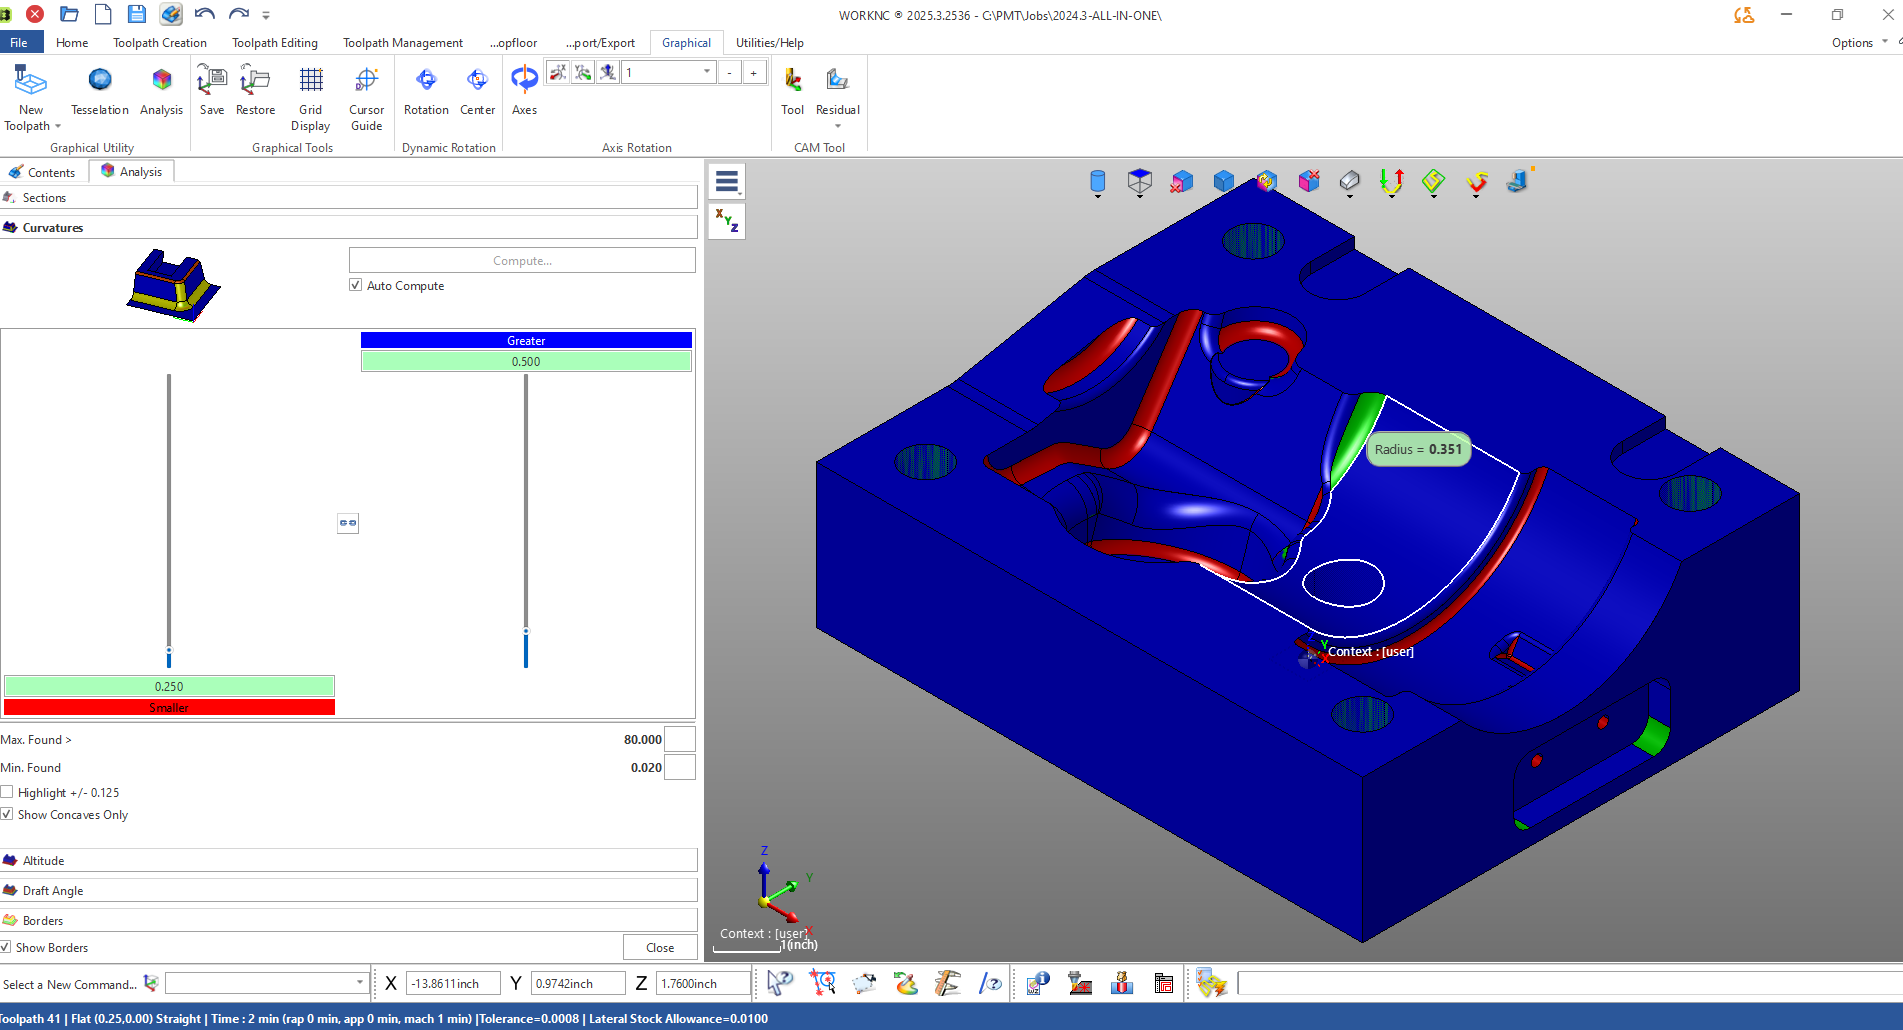Click the Compute... button
The height and width of the screenshot is (1030, 1903).
pos(522,261)
